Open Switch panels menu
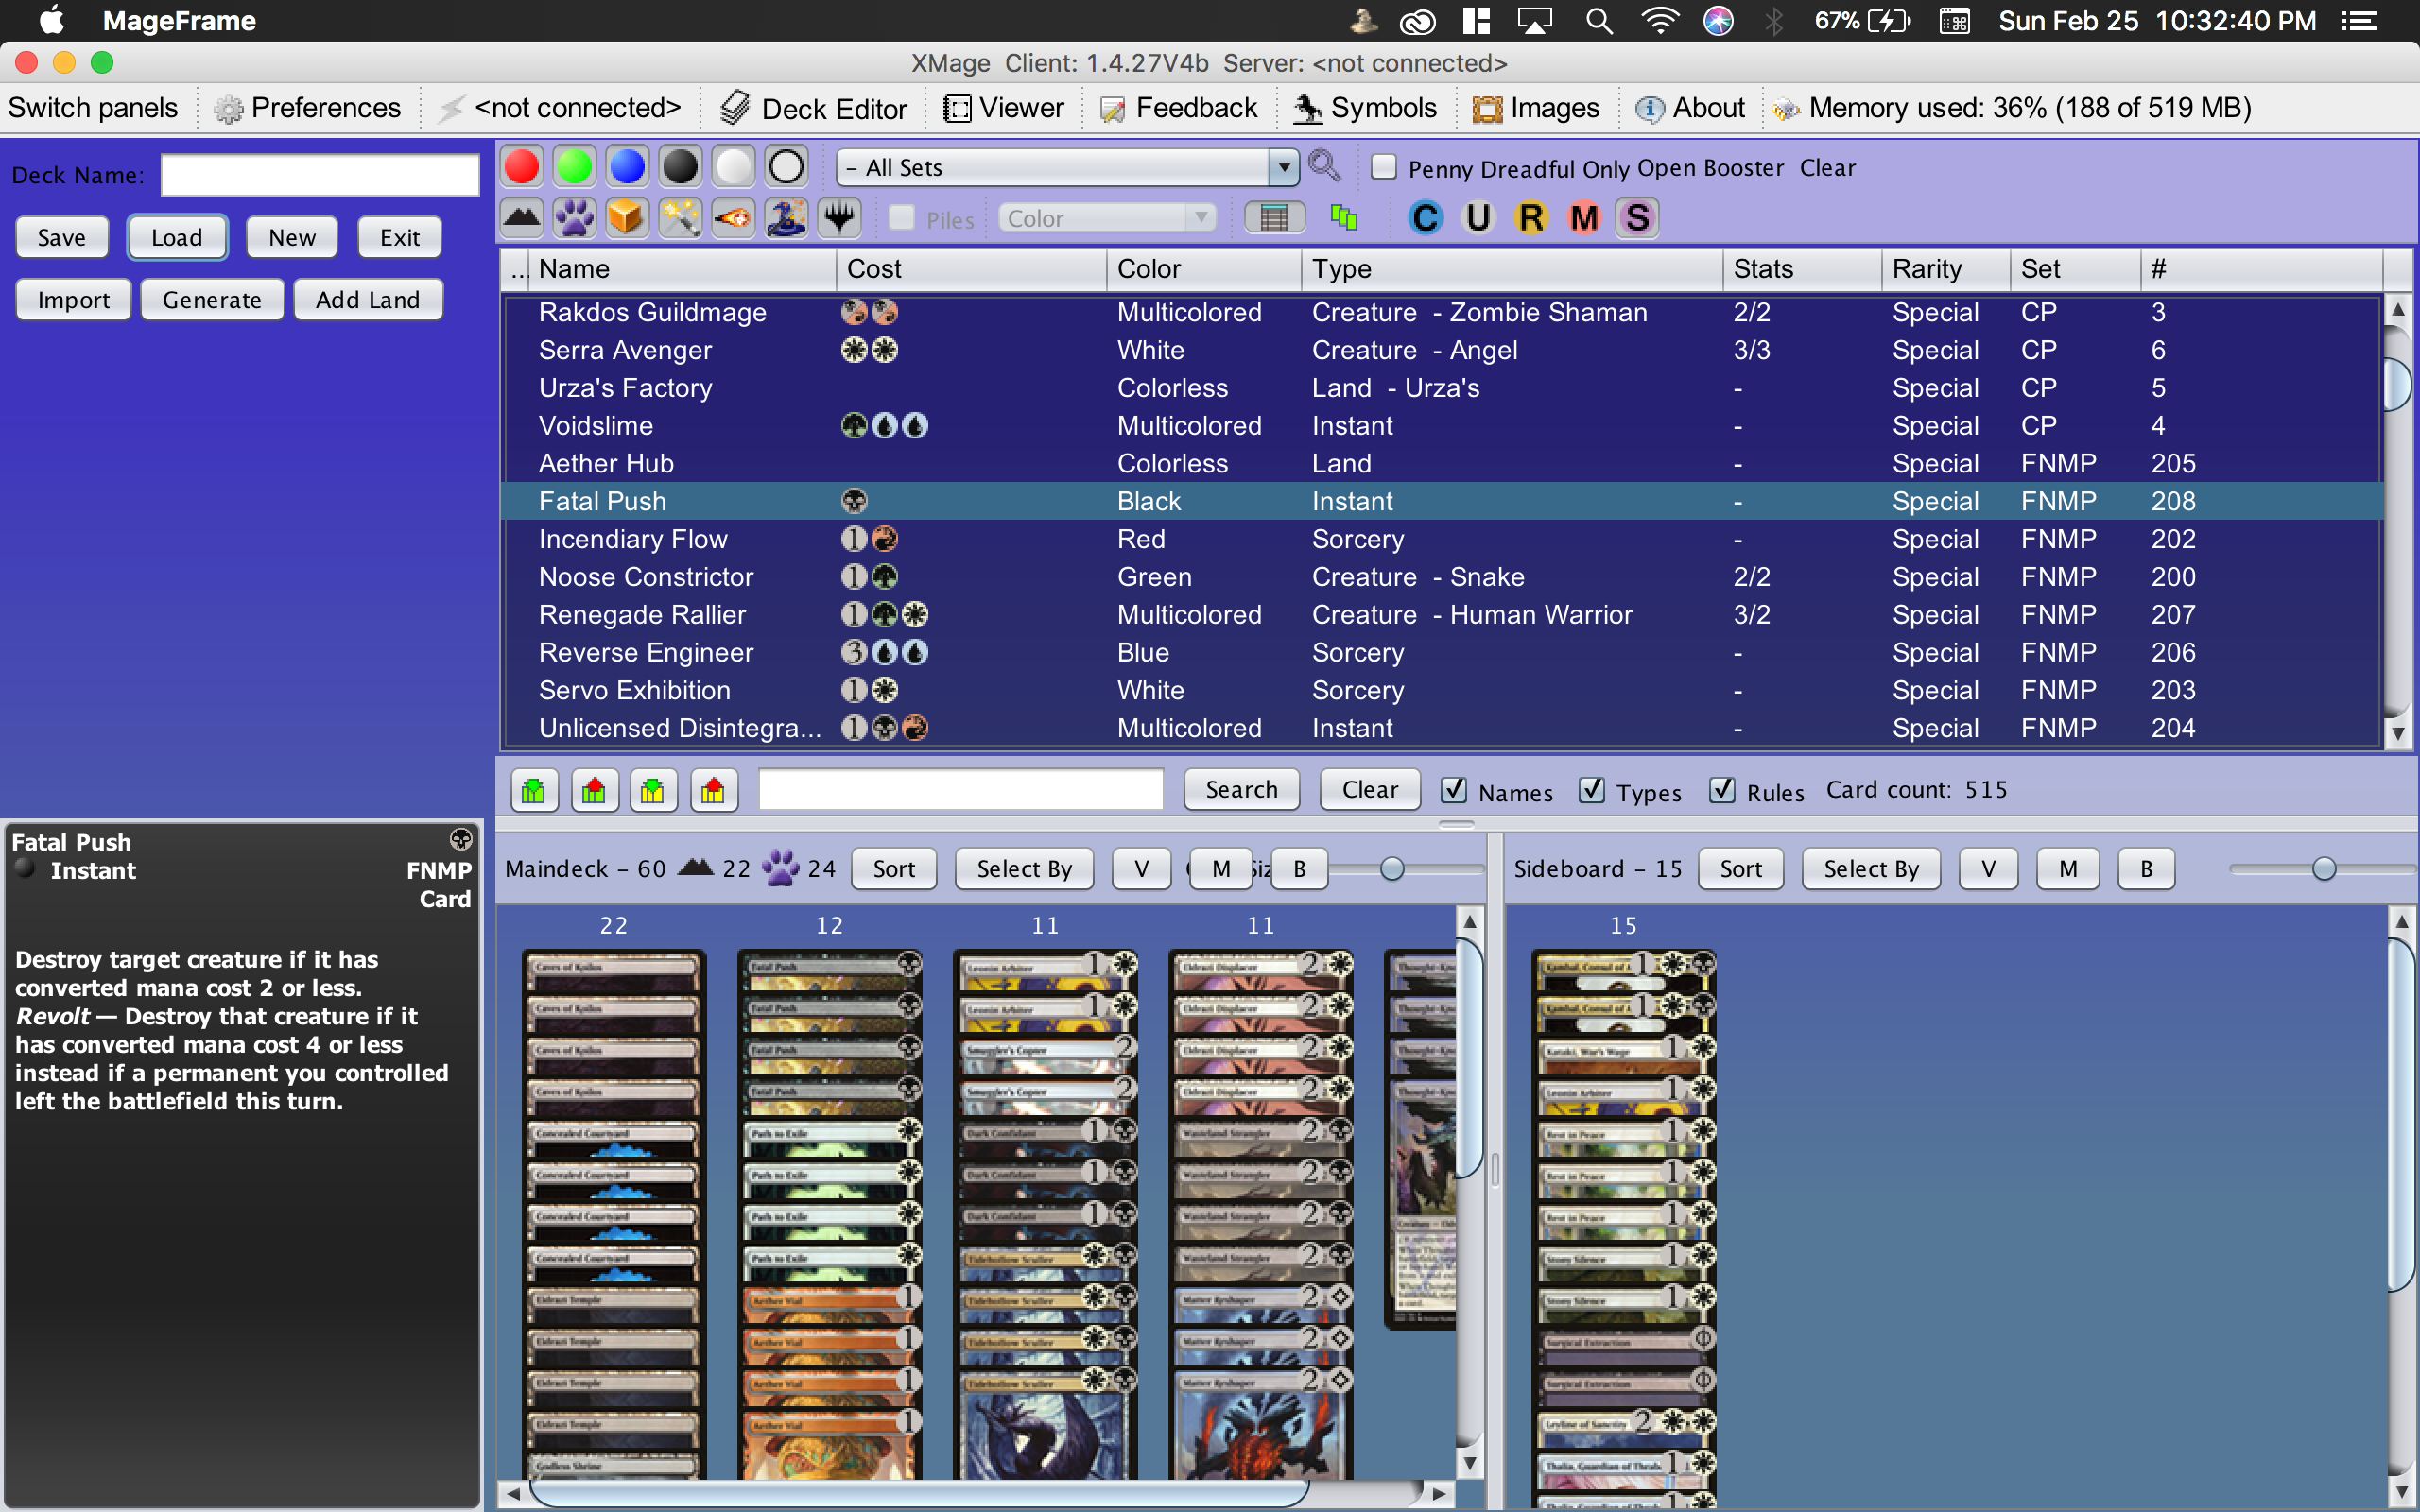The image size is (2420, 1512). (93, 108)
